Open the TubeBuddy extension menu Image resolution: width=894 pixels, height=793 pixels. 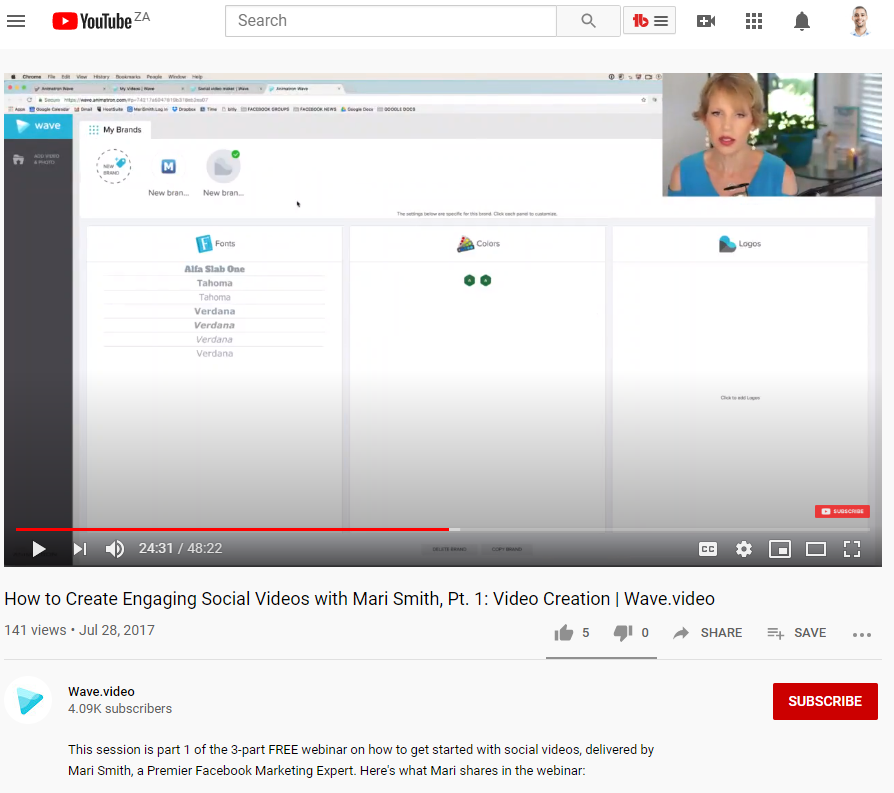[x=649, y=21]
